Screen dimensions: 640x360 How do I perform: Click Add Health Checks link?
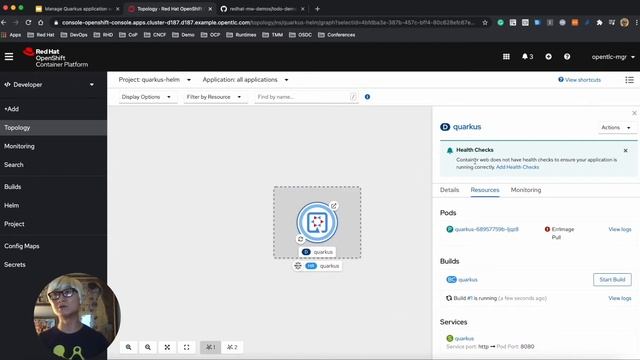(x=517, y=167)
